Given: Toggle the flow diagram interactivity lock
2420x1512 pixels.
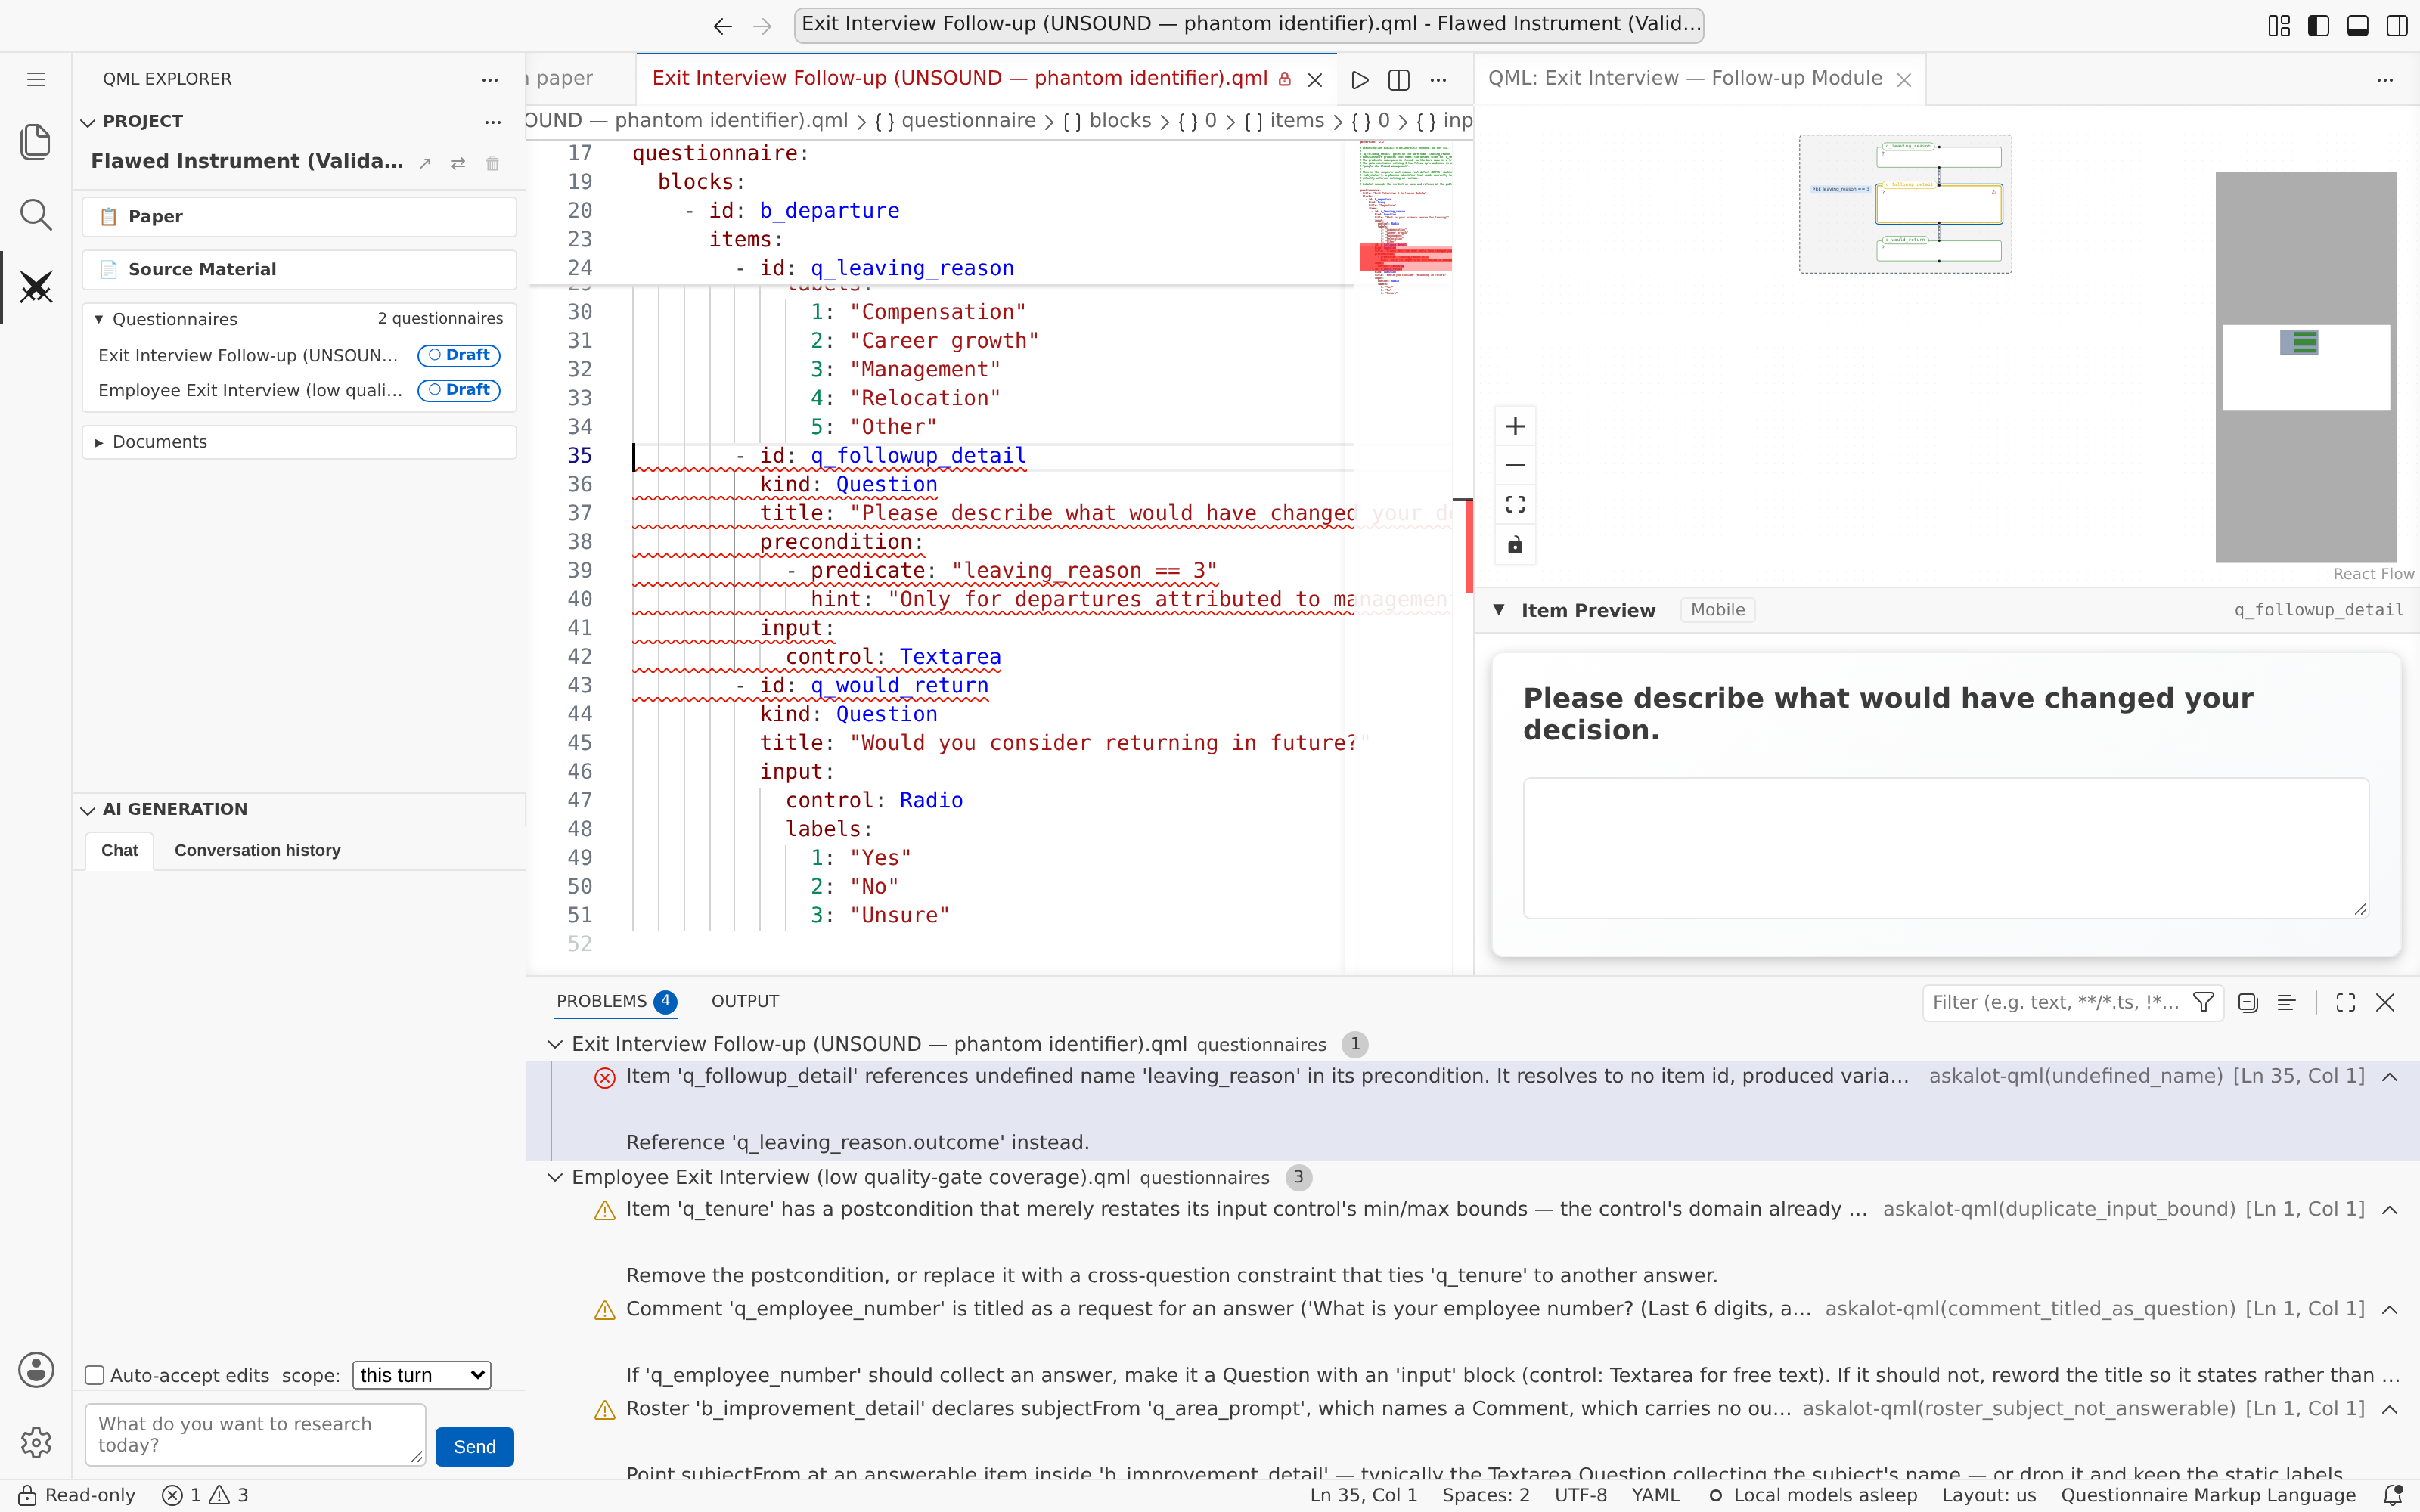Looking at the screenshot, I should 1515,545.
